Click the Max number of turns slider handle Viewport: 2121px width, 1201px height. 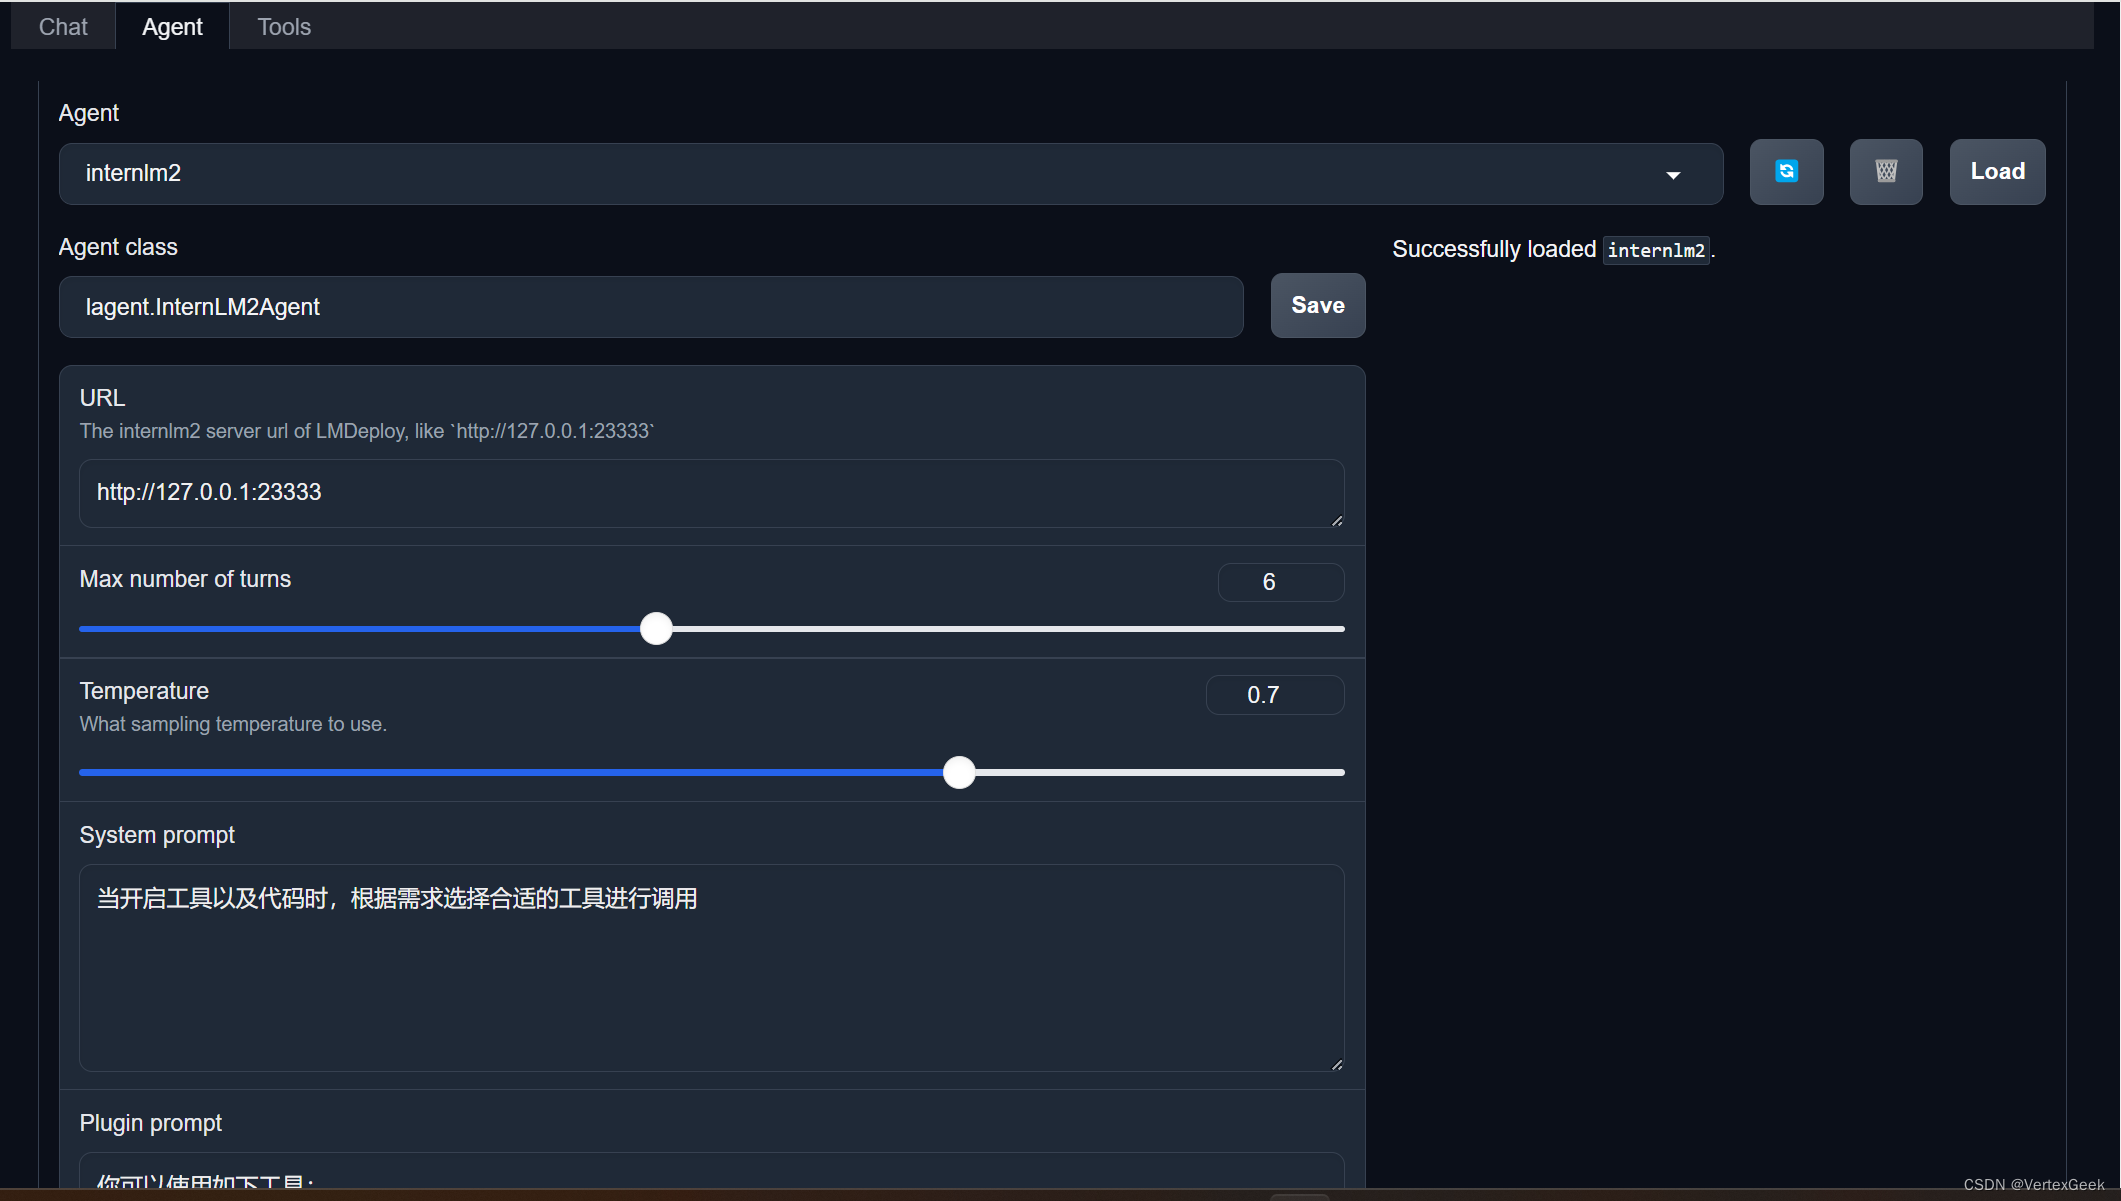pyautogui.click(x=656, y=629)
